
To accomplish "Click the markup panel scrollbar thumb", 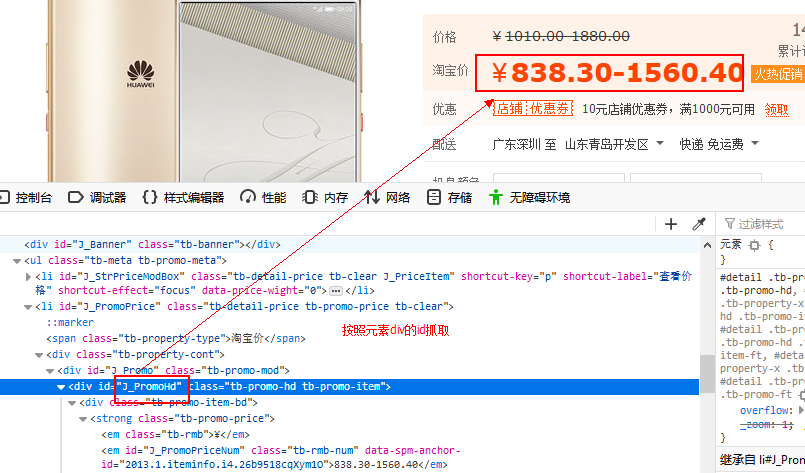I will pyautogui.click(x=707, y=373).
